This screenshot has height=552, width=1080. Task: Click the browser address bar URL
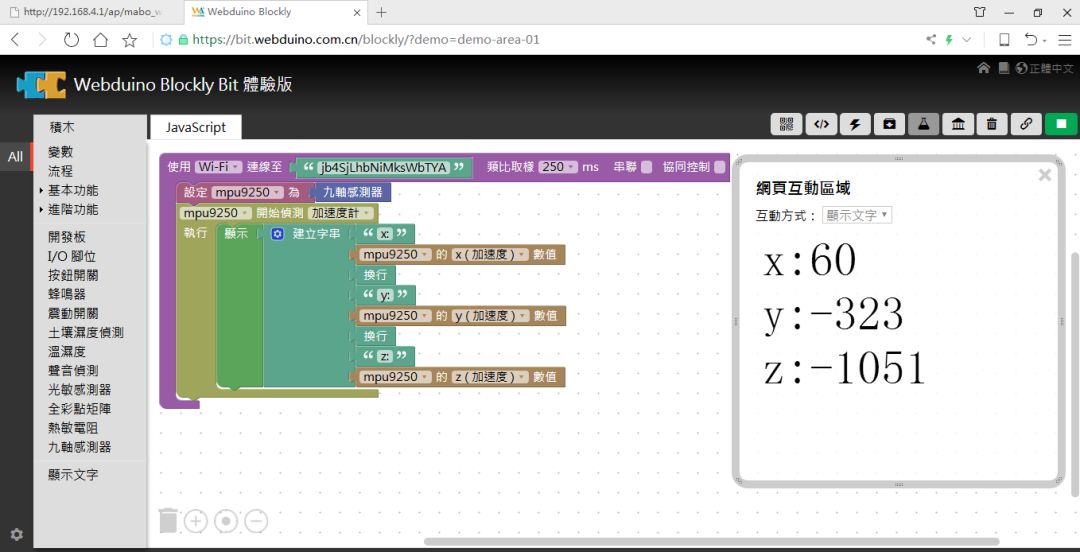(366, 40)
